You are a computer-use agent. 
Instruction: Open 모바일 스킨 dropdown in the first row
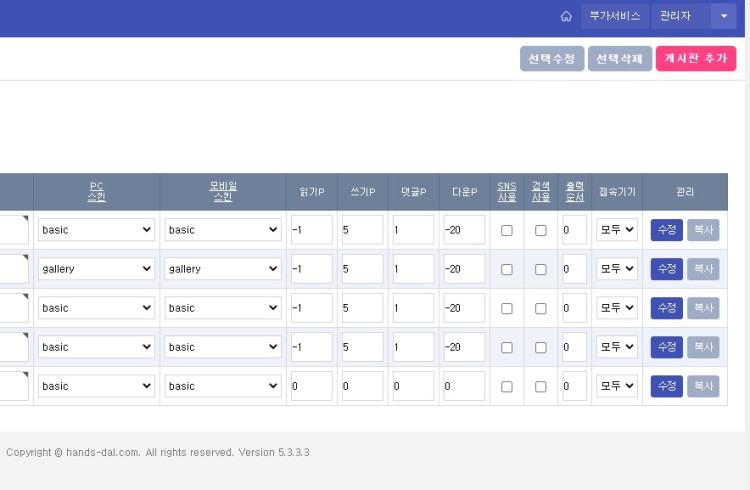223,230
